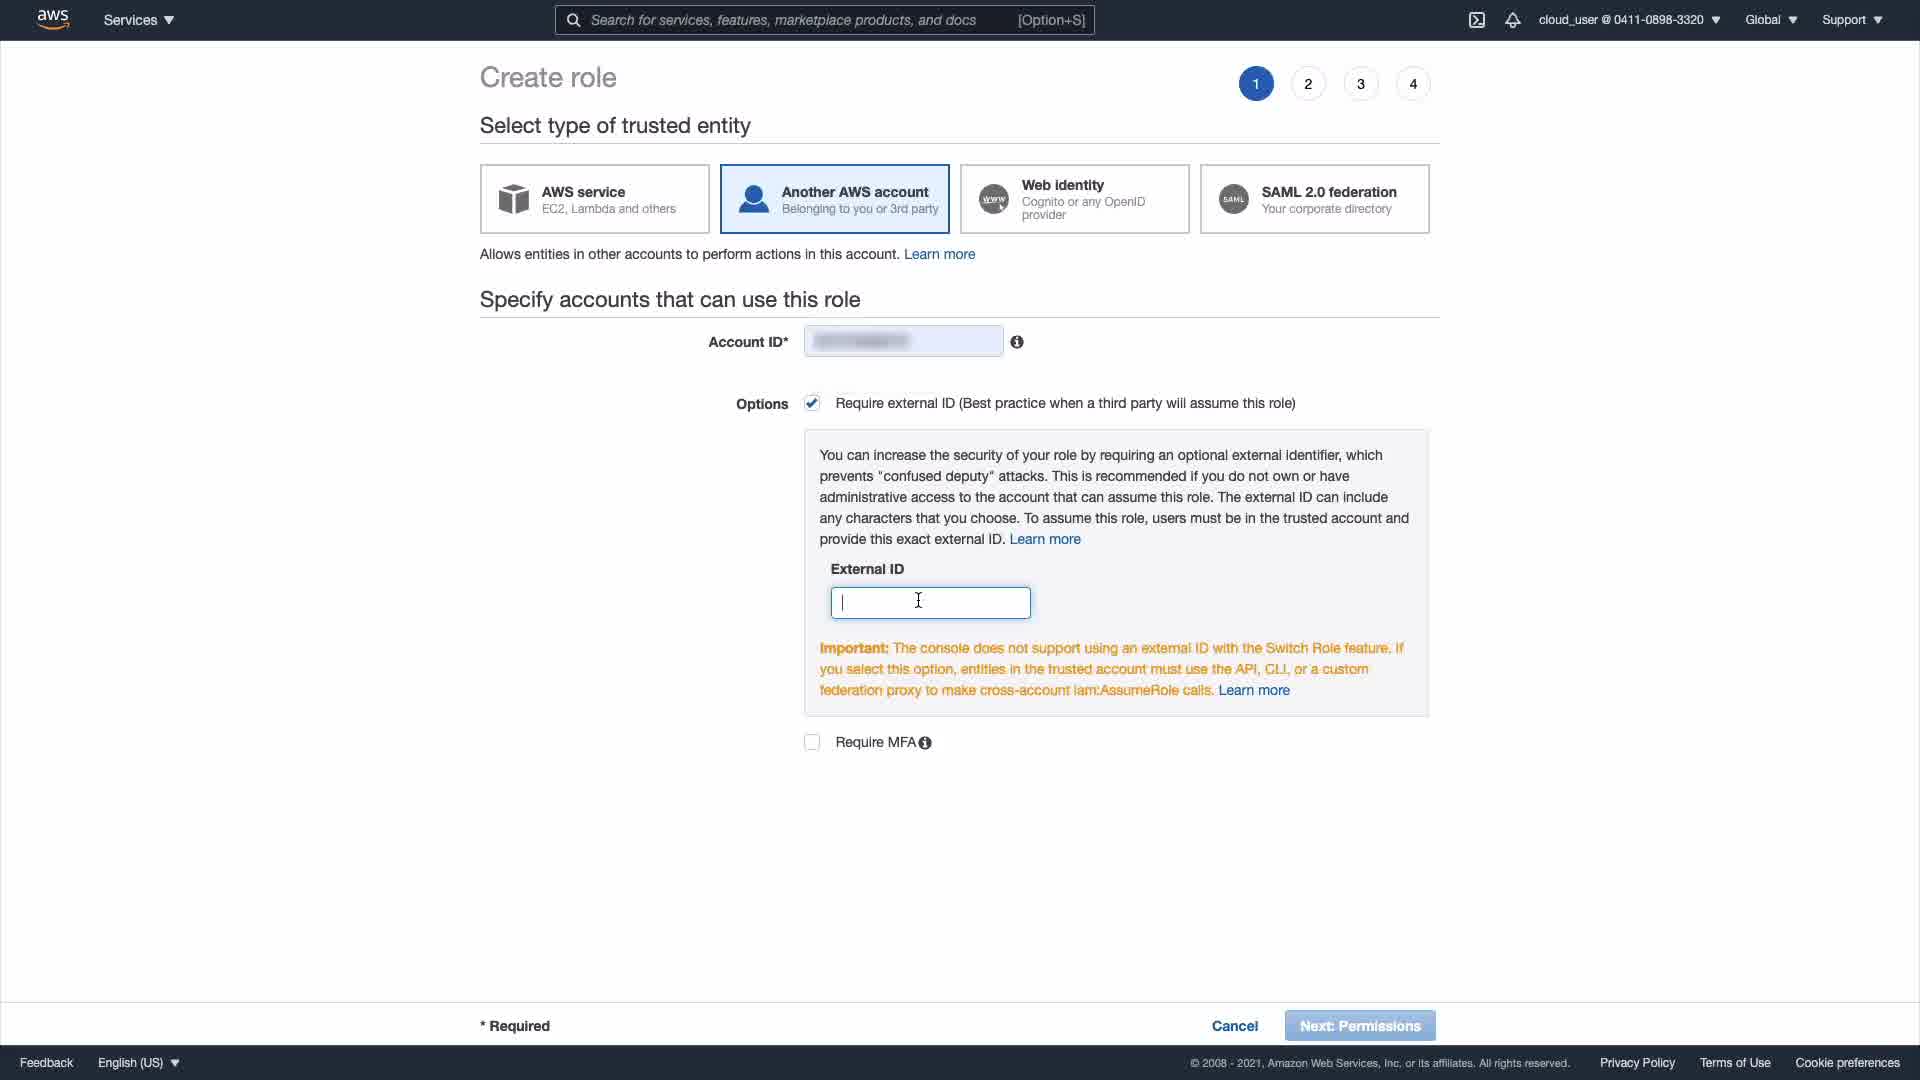Click info icon beside Account ID
The image size is (1920, 1080).
pos(1017,342)
